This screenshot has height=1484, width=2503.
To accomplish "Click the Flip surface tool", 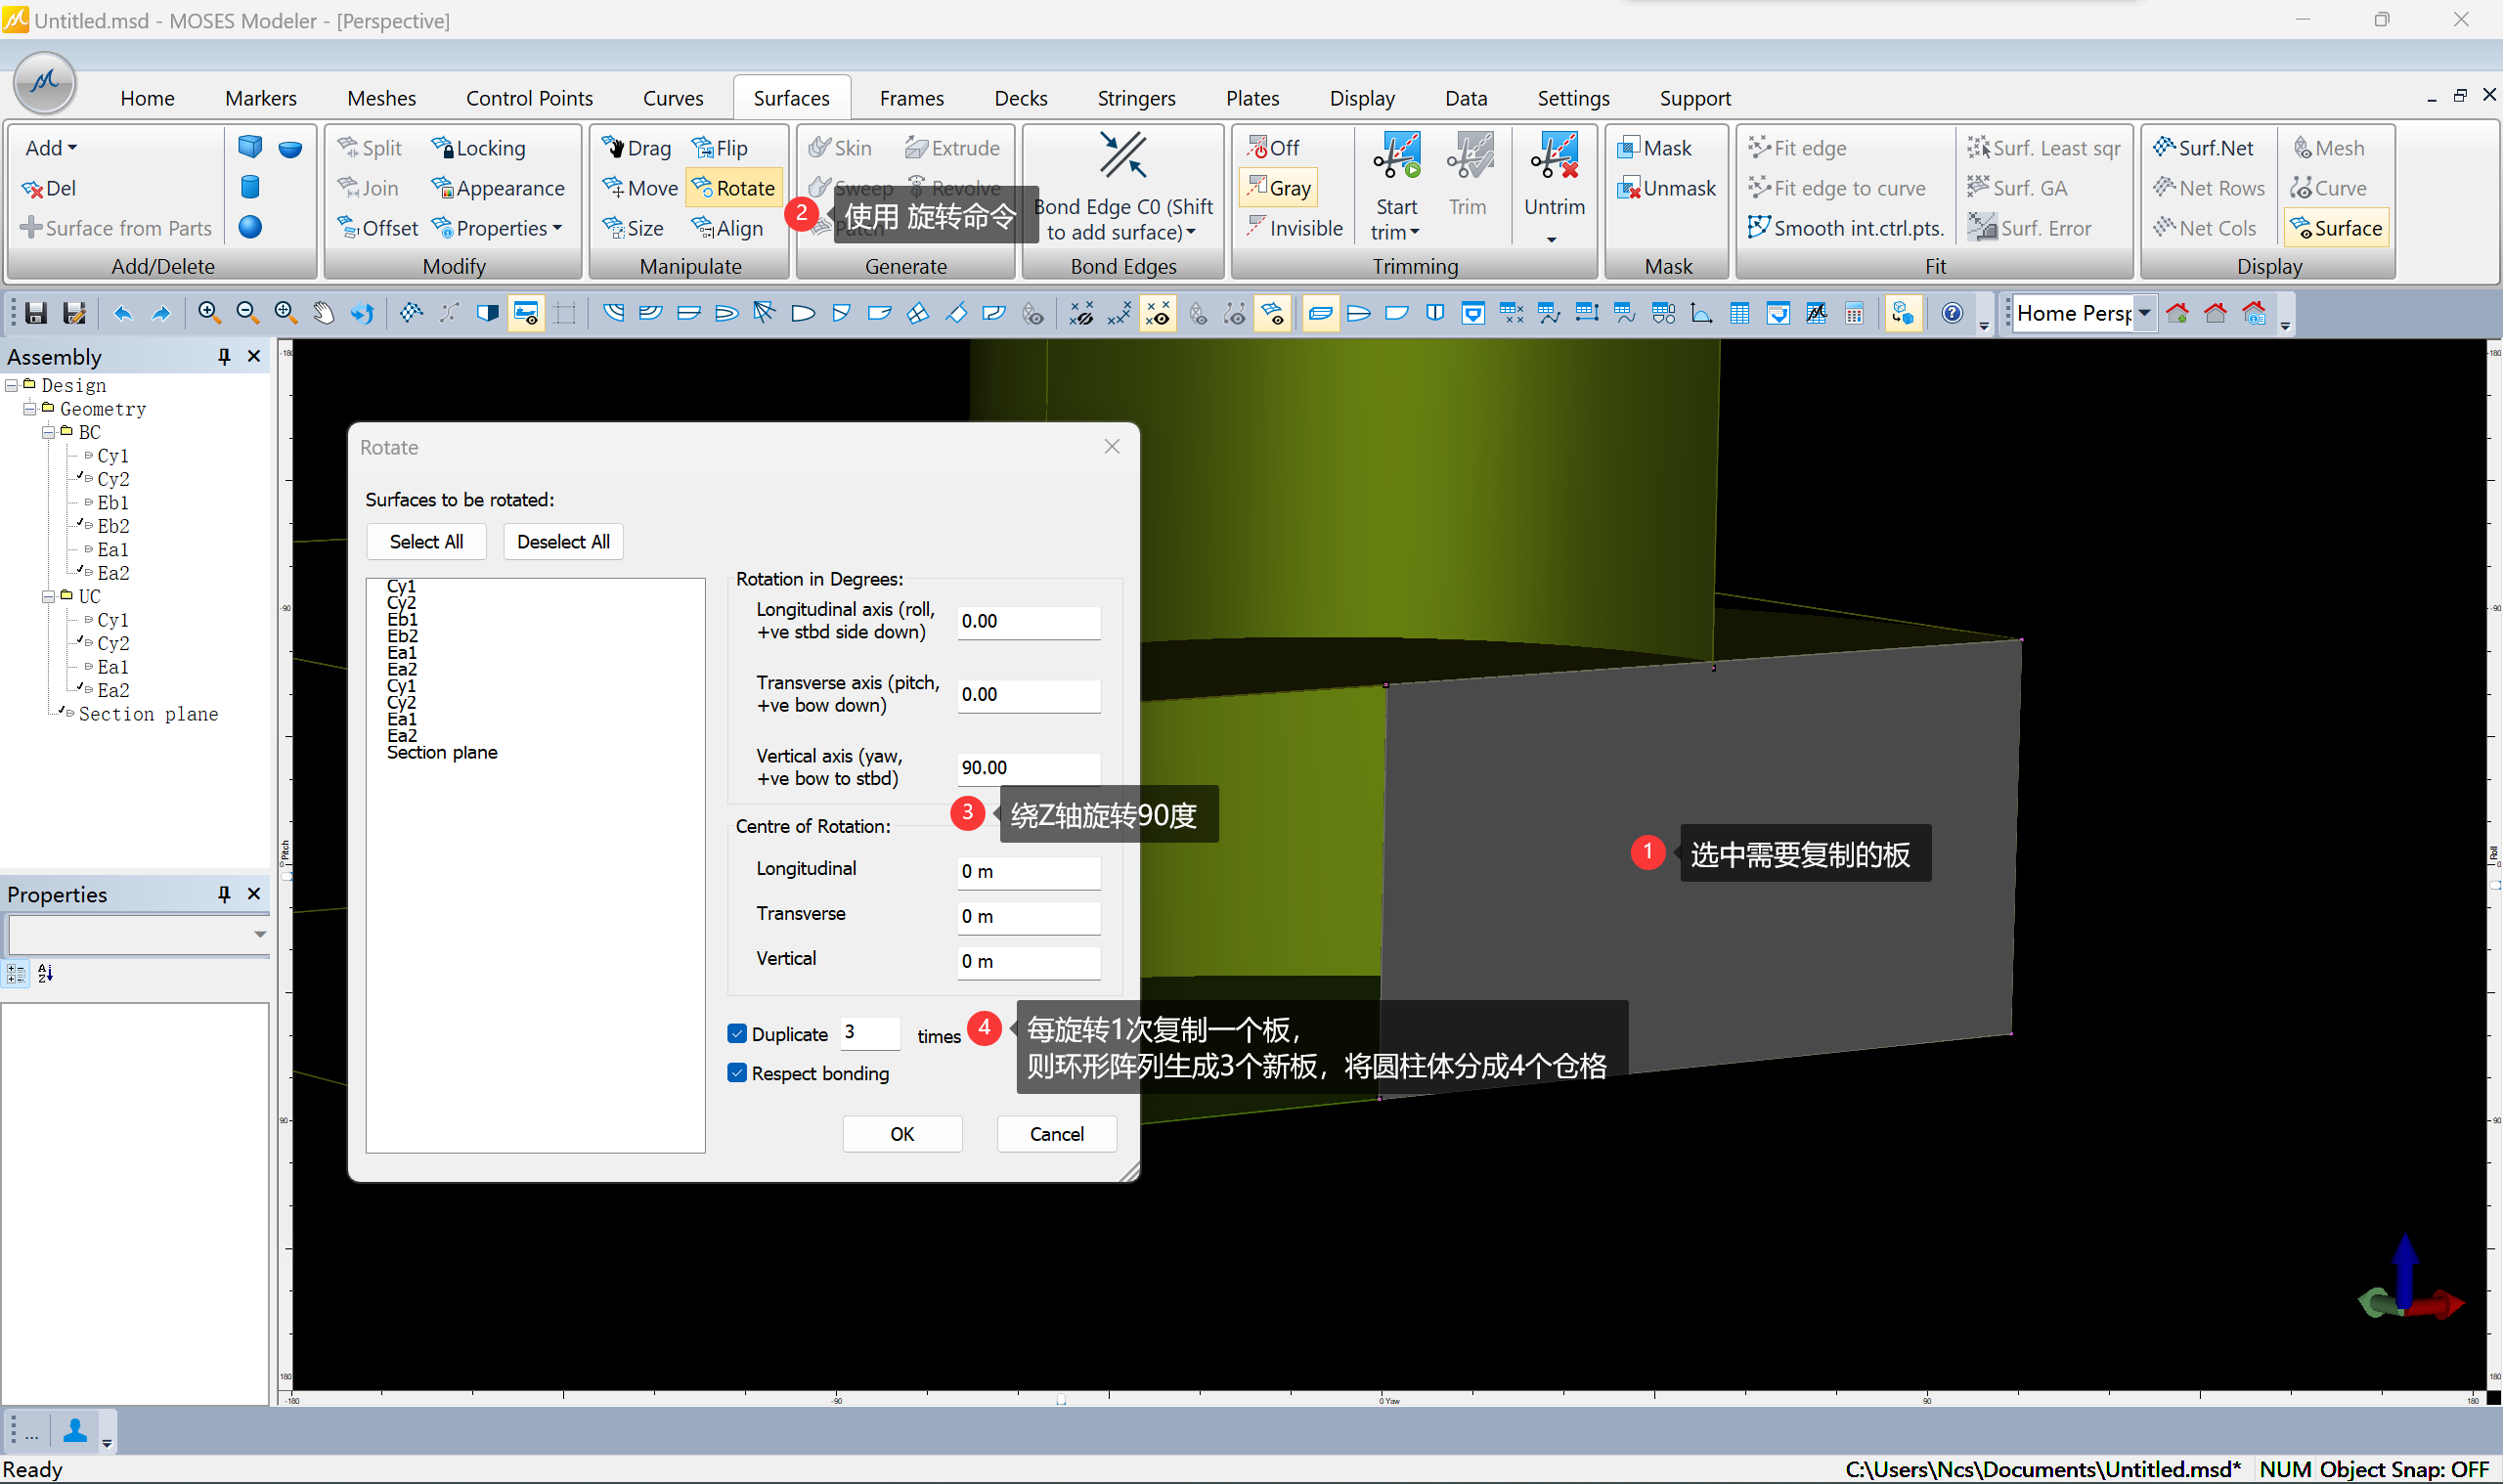I will (x=720, y=148).
